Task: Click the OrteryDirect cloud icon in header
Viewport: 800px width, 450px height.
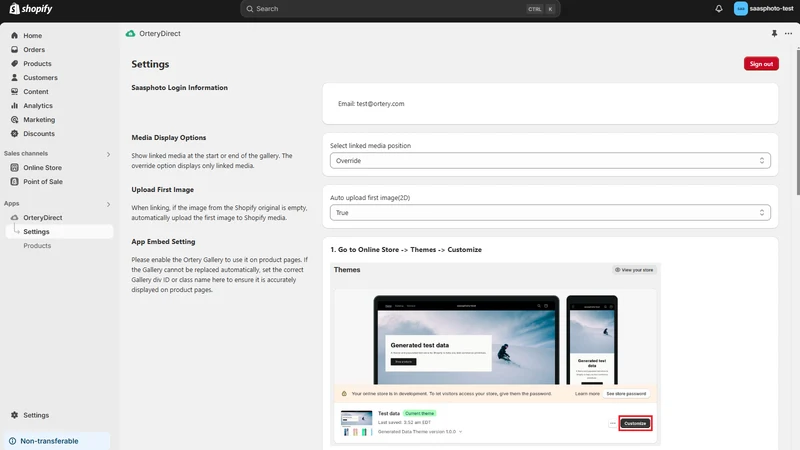Action: click(x=131, y=33)
